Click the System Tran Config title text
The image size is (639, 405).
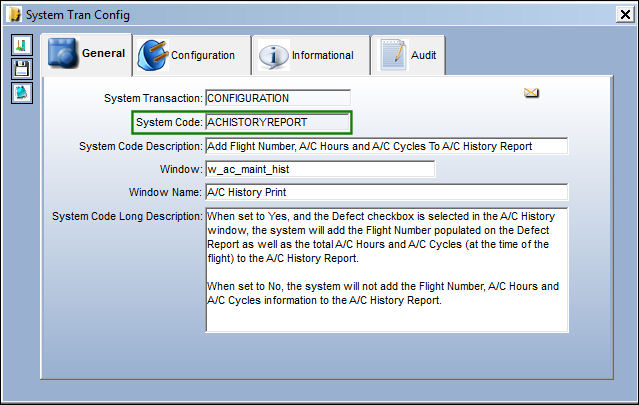[x=78, y=15]
